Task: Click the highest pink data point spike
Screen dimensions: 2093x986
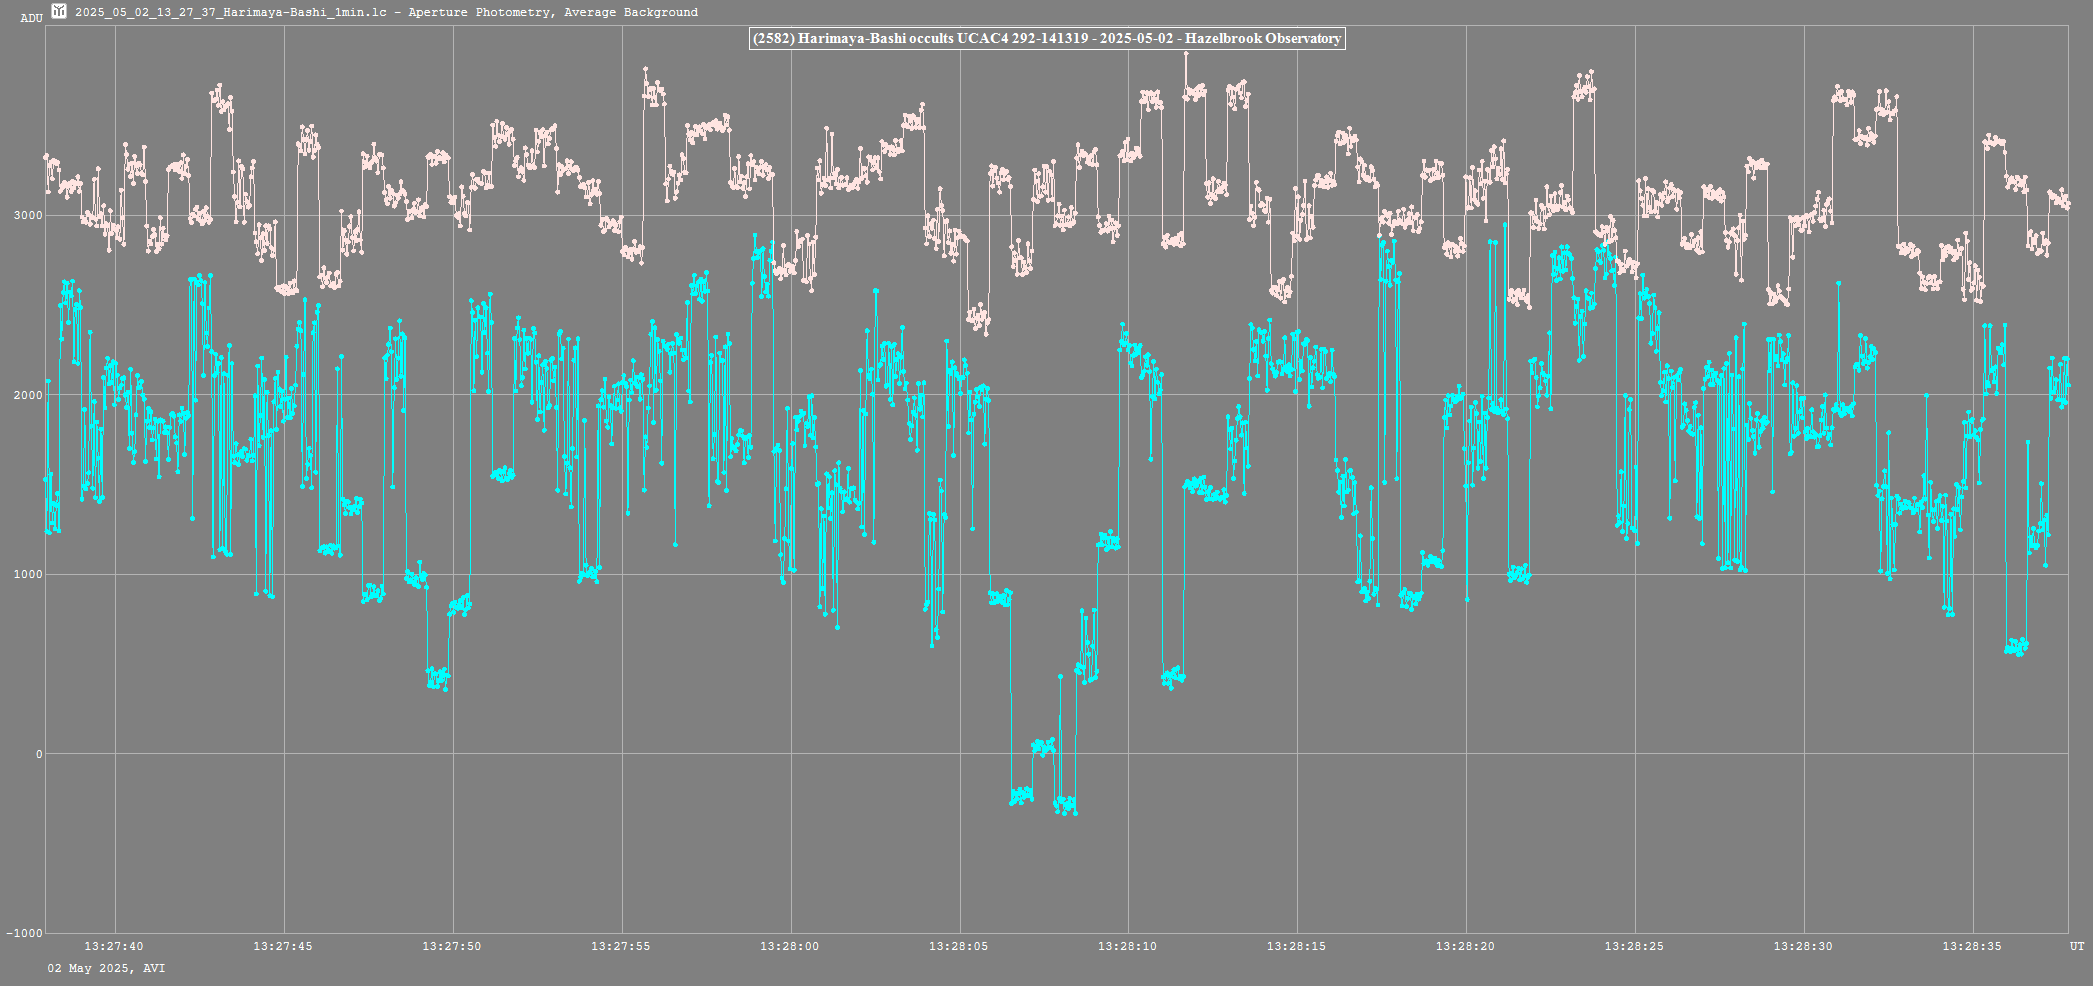Action: tap(1186, 54)
